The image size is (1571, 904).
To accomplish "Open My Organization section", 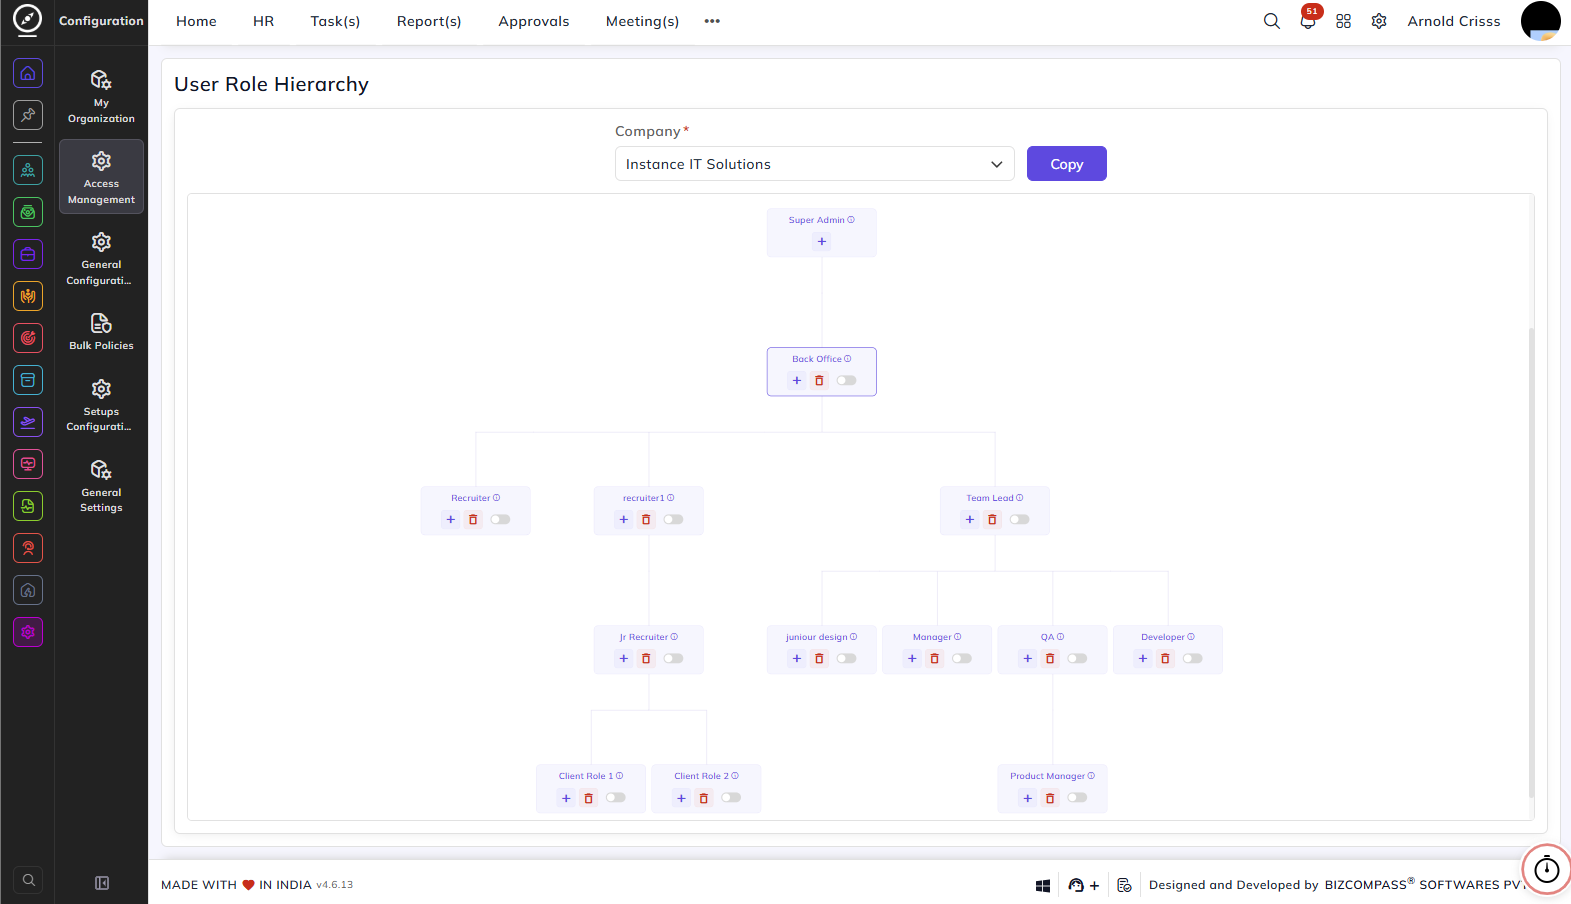I will click(101, 96).
